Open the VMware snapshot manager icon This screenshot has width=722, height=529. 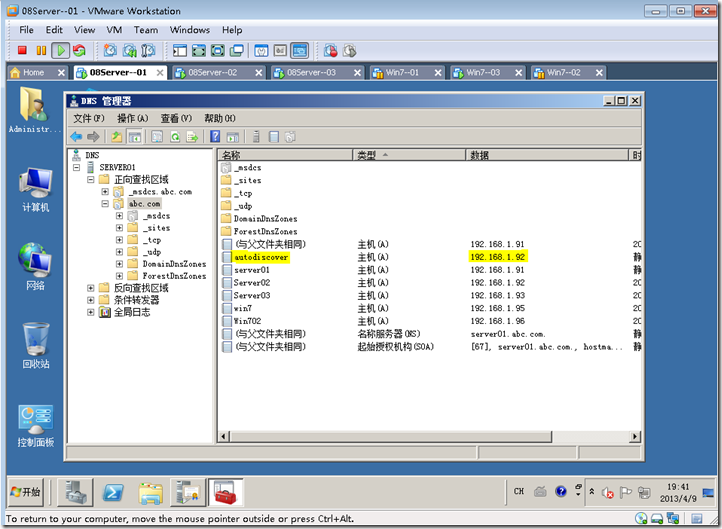(x=148, y=50)
